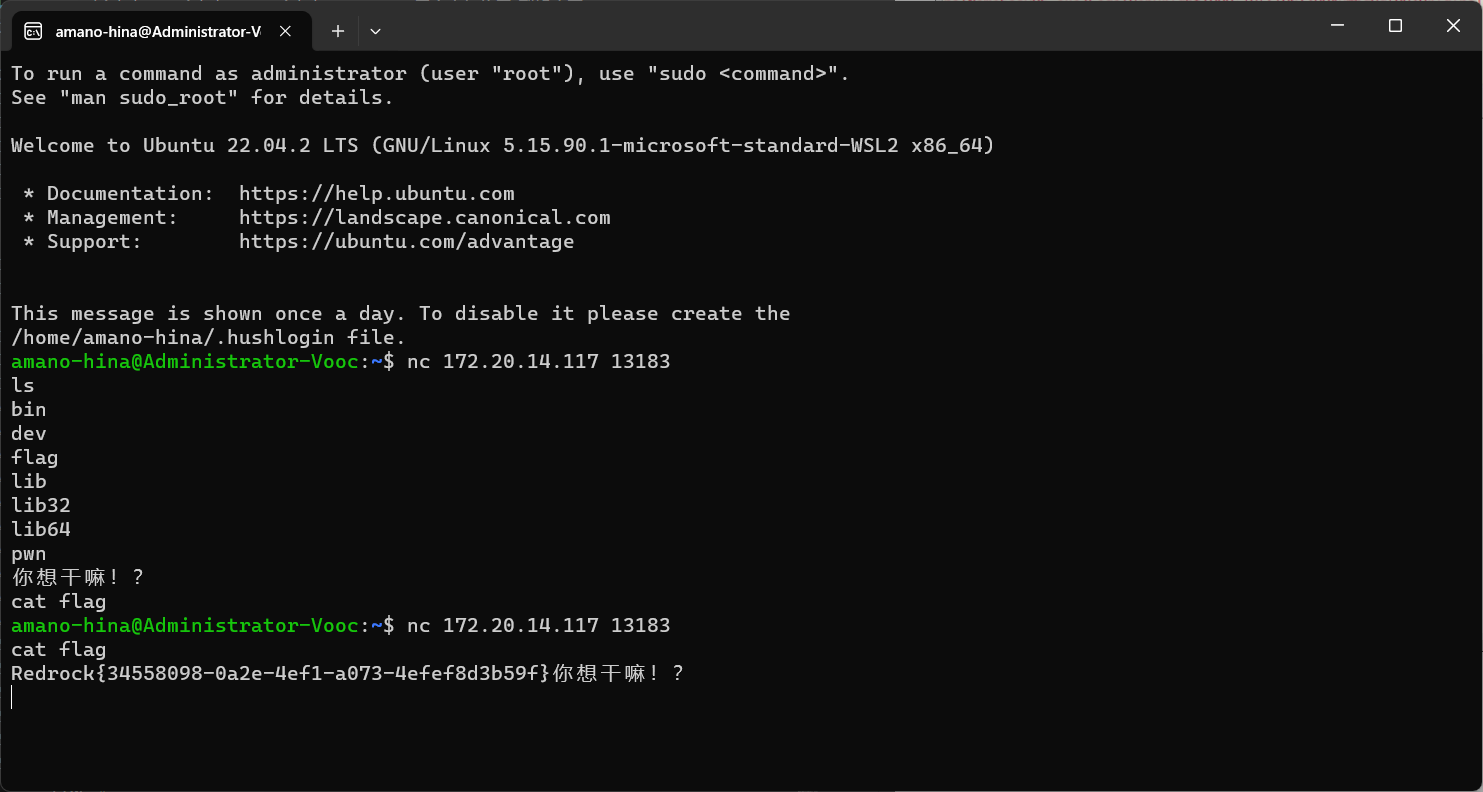Close the terminal window
Screen dimensions: 1483x792
pos(1453,26)
